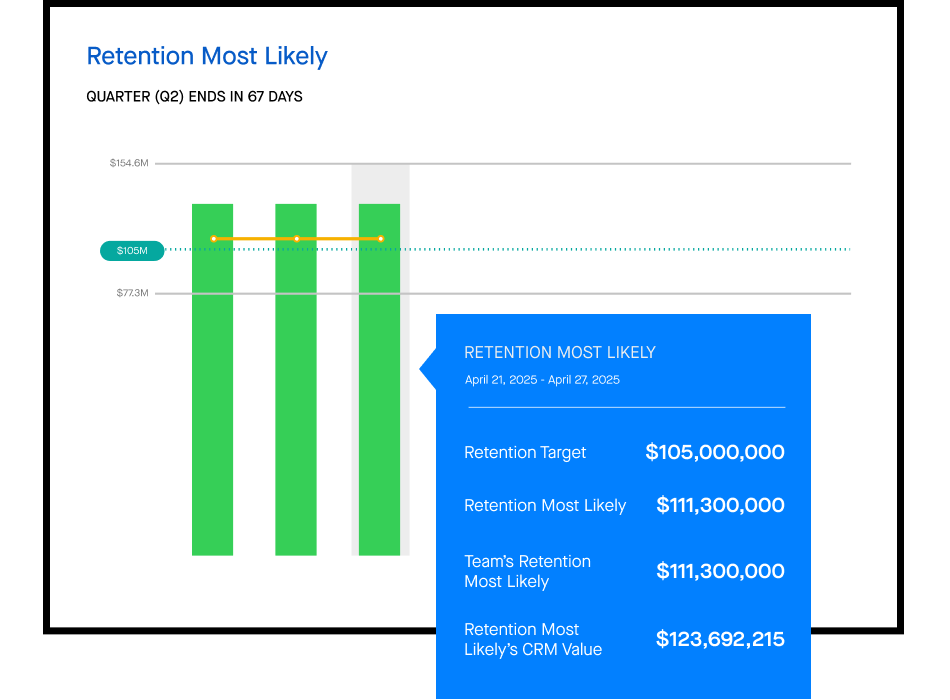Screen dimensions: 950x700
Task: Click the $154.6M axis label
Action: click(129, 163)
